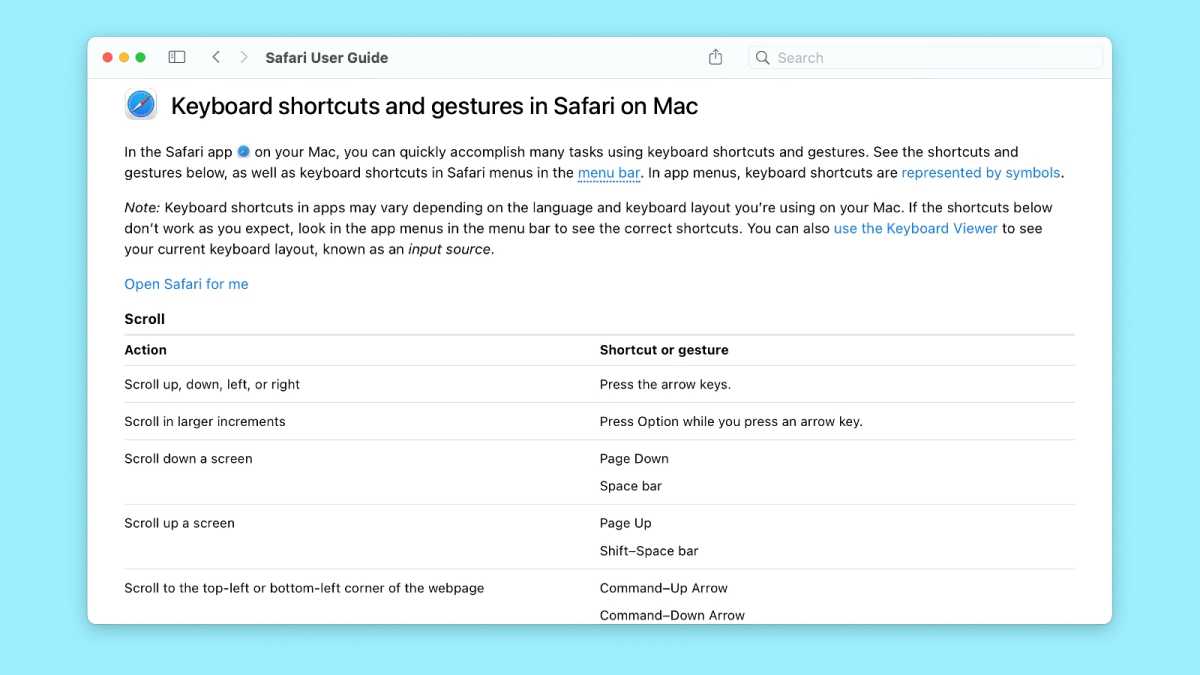
Task: Toggle the sidebar with the sidebar icon
Action: [177, 57]
